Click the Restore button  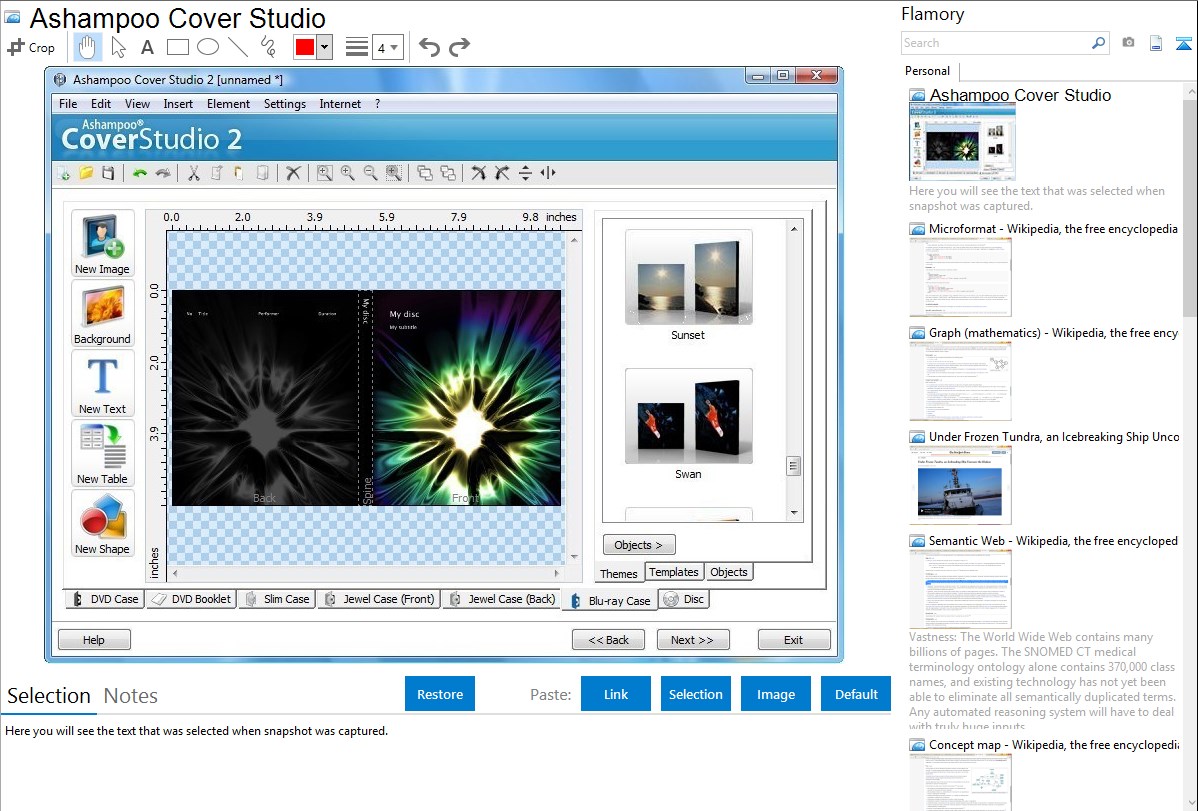(440, 694)
